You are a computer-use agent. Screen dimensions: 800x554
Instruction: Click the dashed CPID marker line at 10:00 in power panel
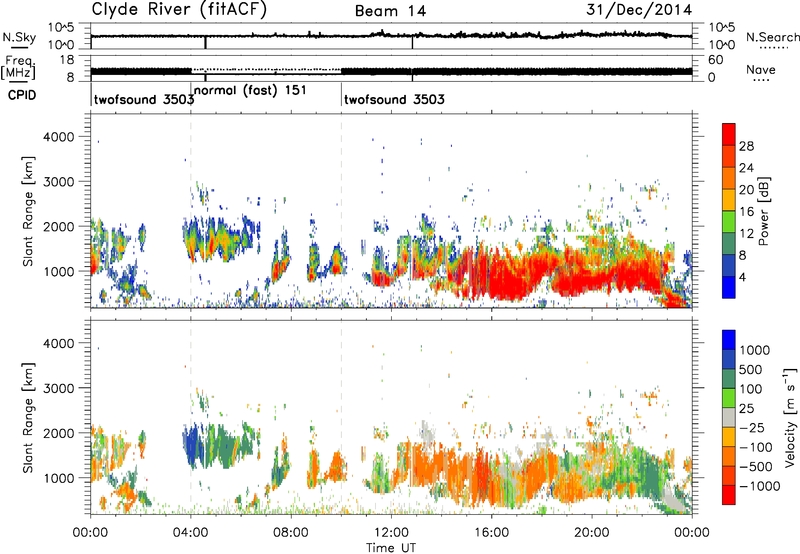pyautogui.click(x=341, y=211)
